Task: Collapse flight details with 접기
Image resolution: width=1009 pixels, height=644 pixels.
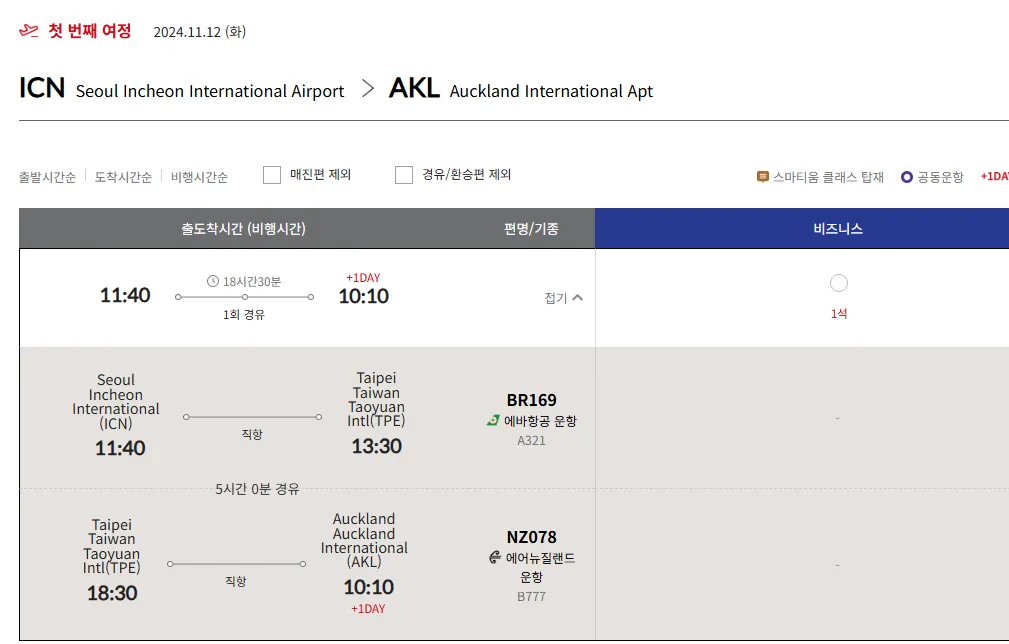Action: coord(563,298)
